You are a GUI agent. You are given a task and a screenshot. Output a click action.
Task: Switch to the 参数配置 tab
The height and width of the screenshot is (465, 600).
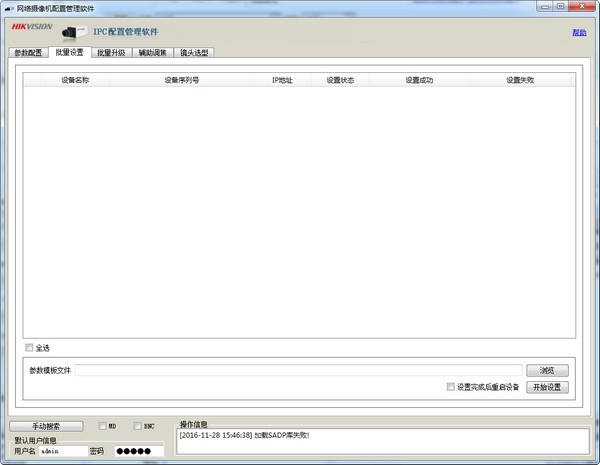(28, 53)
